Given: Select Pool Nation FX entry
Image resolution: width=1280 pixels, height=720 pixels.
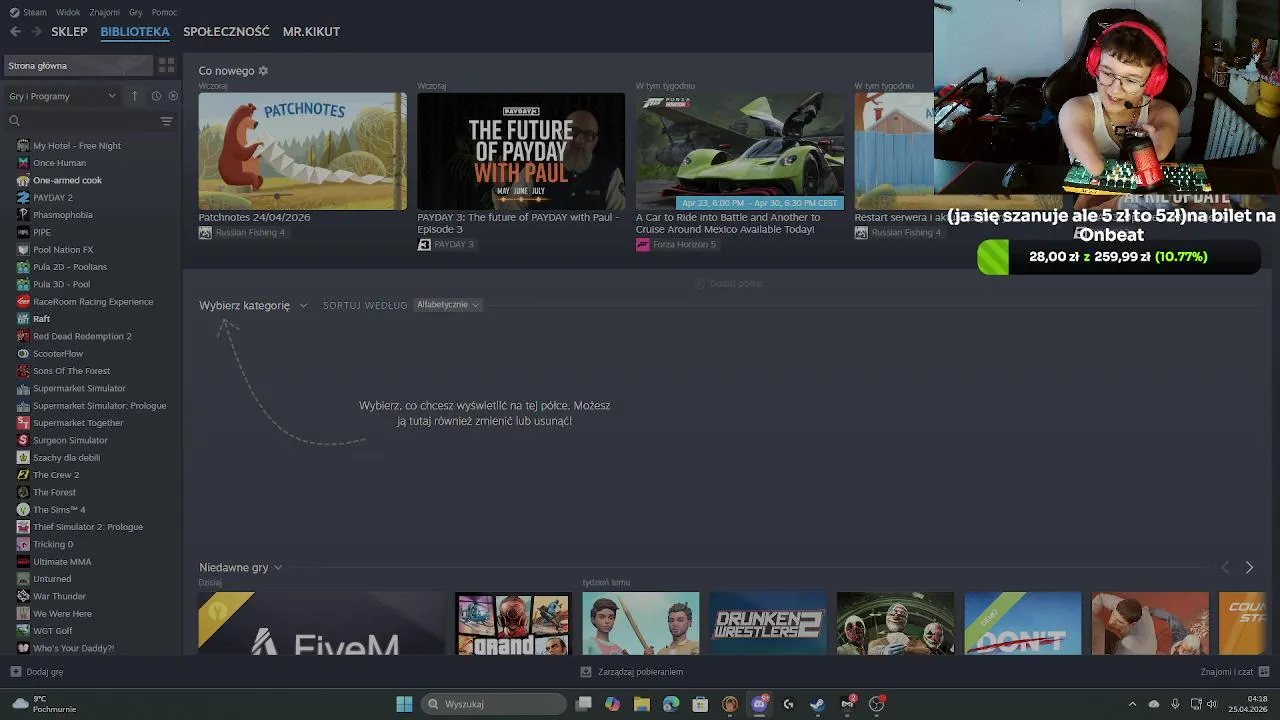Looking at the screenshot, I should [63, 250].
